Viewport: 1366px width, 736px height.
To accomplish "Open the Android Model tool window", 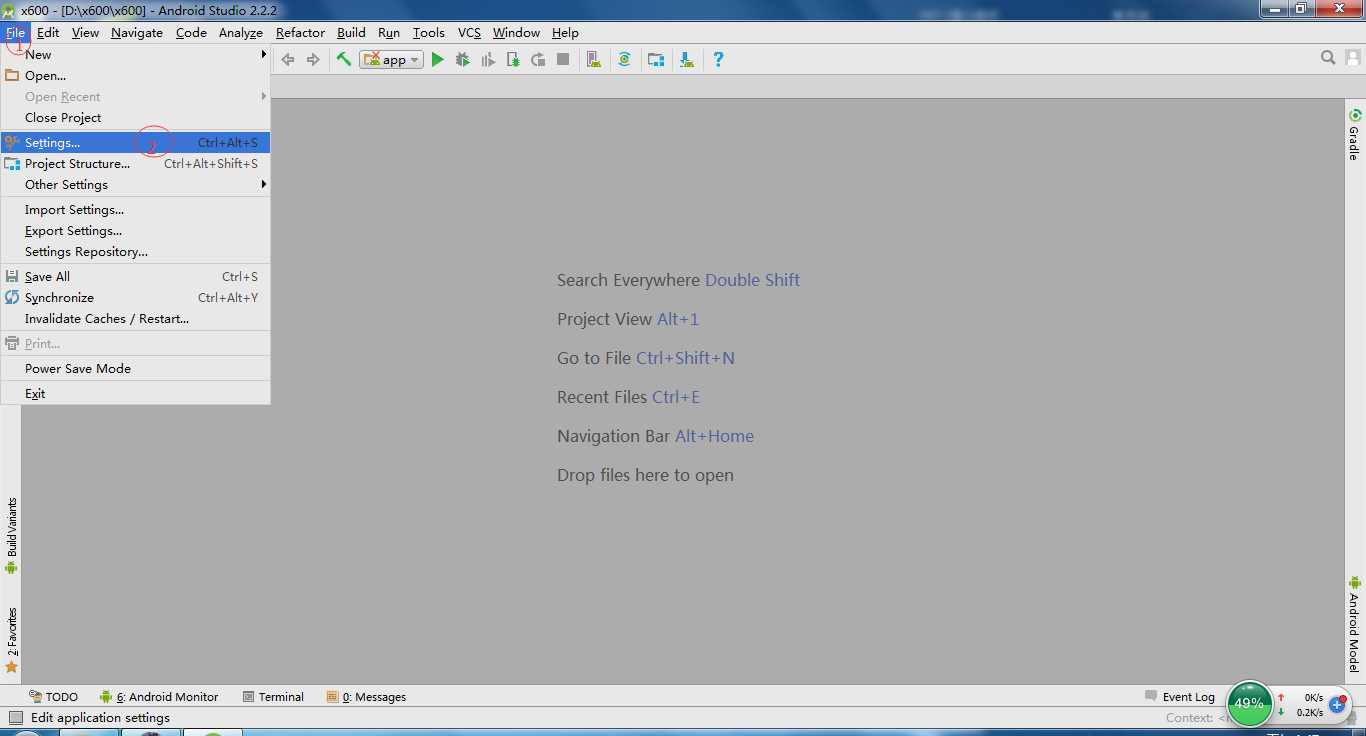I will (1355, 624).
